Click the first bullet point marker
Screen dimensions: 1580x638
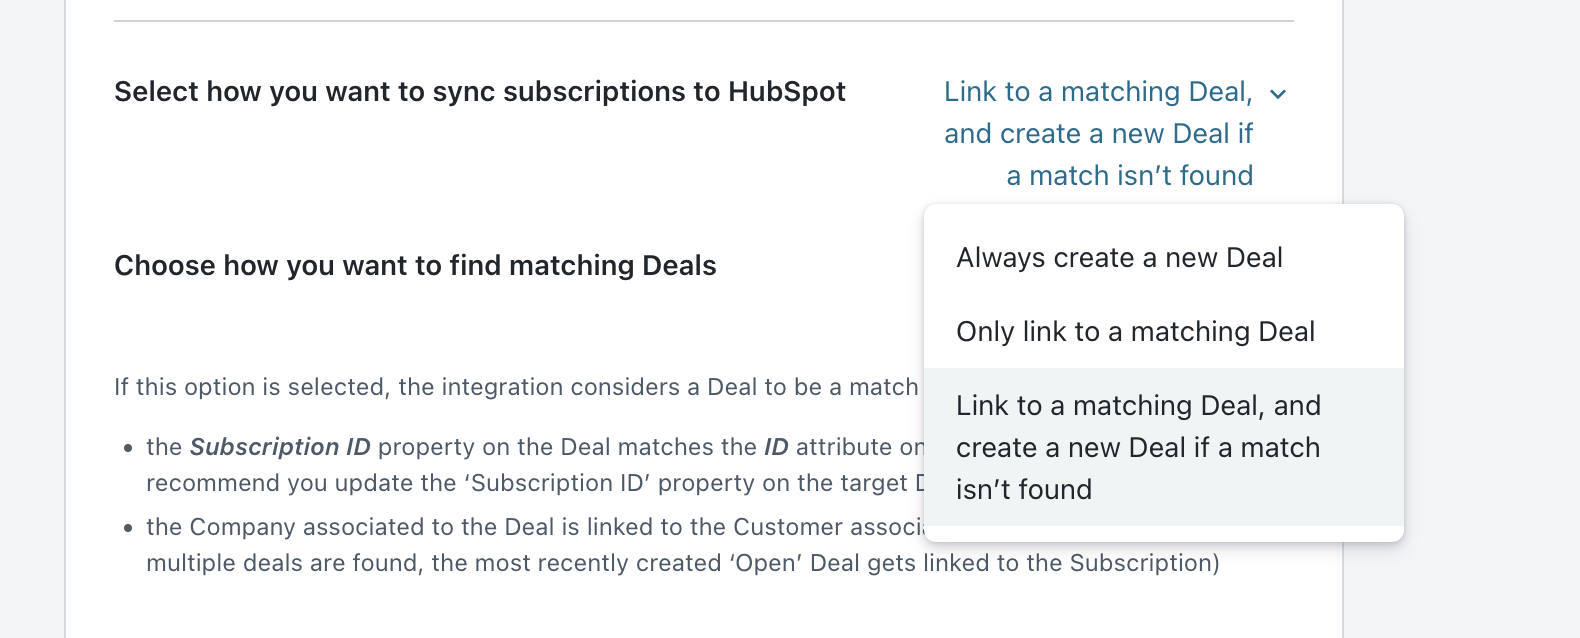coord(128,448)
